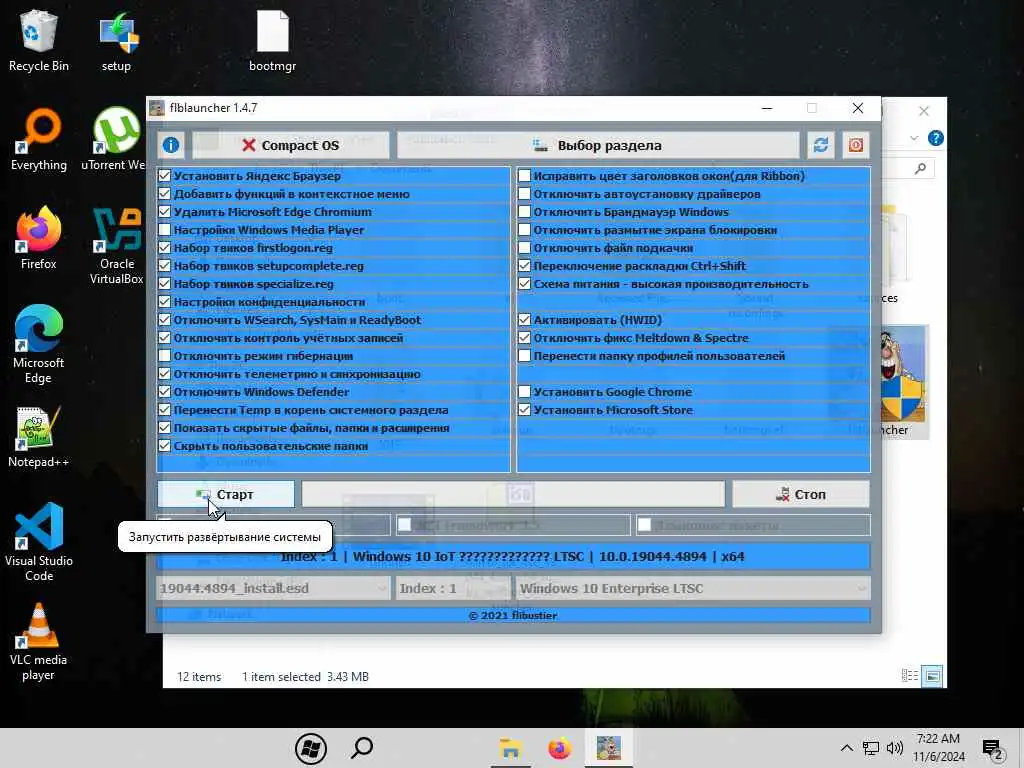Enable Отключить файл подкачки checkbox
Viewport: 1024px width, 768px height.
click(524, 248)
